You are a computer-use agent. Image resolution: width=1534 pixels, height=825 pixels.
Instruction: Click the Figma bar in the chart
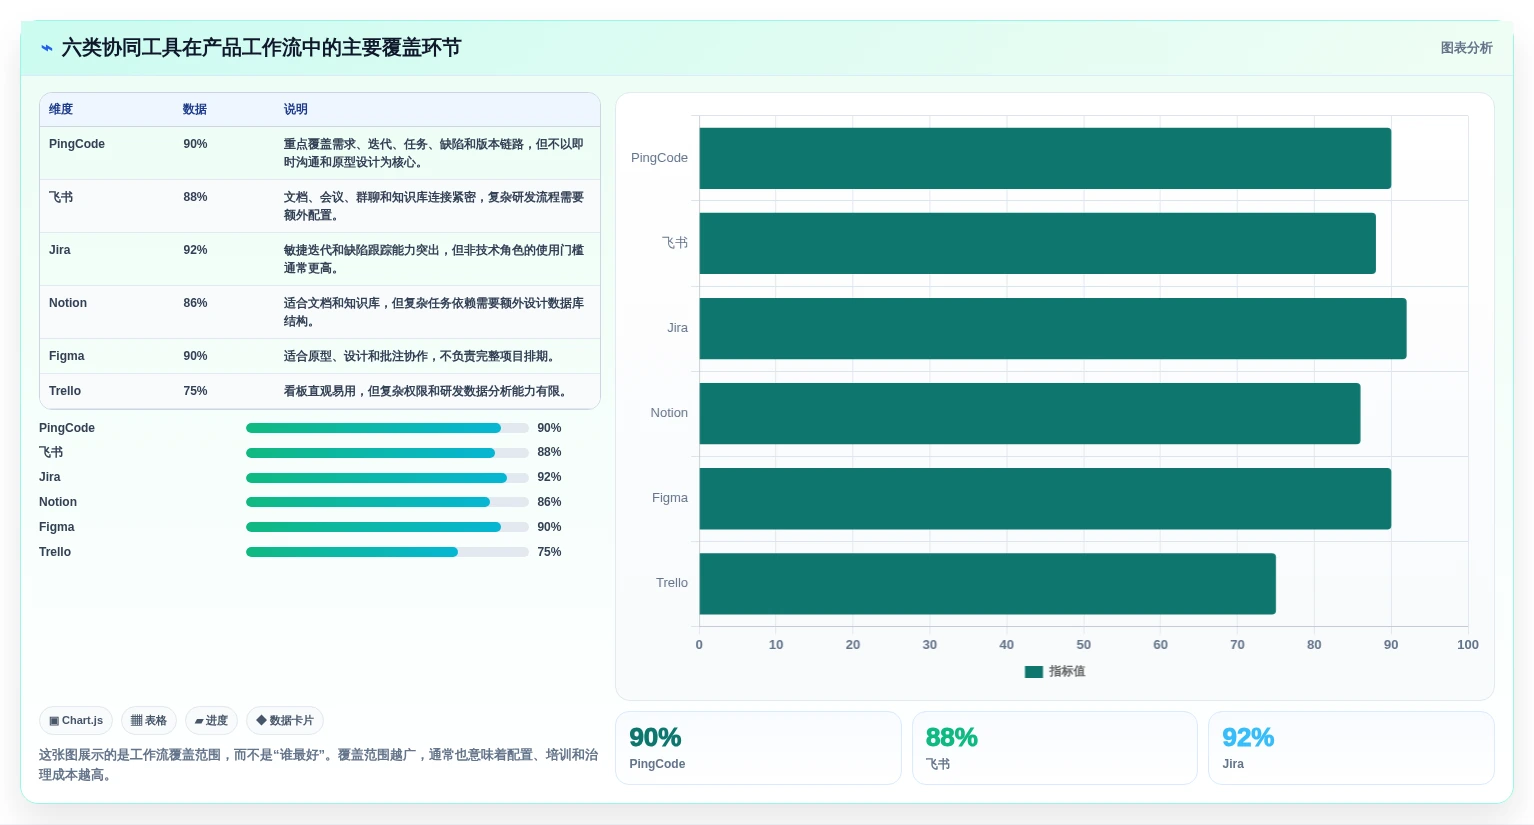pyautogui.click(x=1045, y=498)
